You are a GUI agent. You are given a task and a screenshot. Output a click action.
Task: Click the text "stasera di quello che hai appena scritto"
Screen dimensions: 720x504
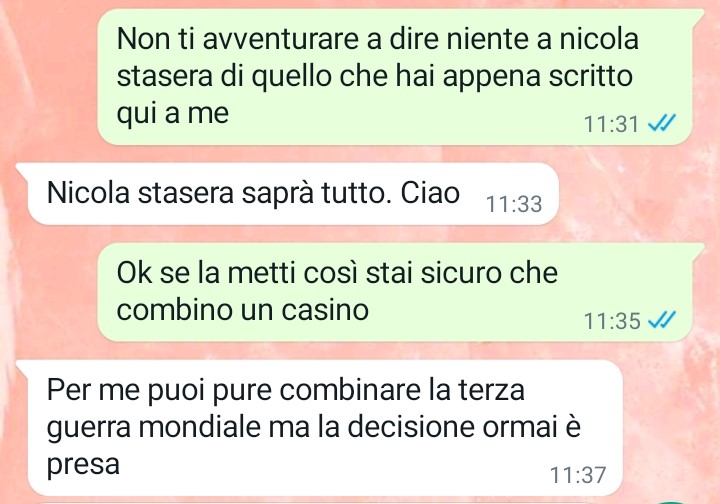374,76
